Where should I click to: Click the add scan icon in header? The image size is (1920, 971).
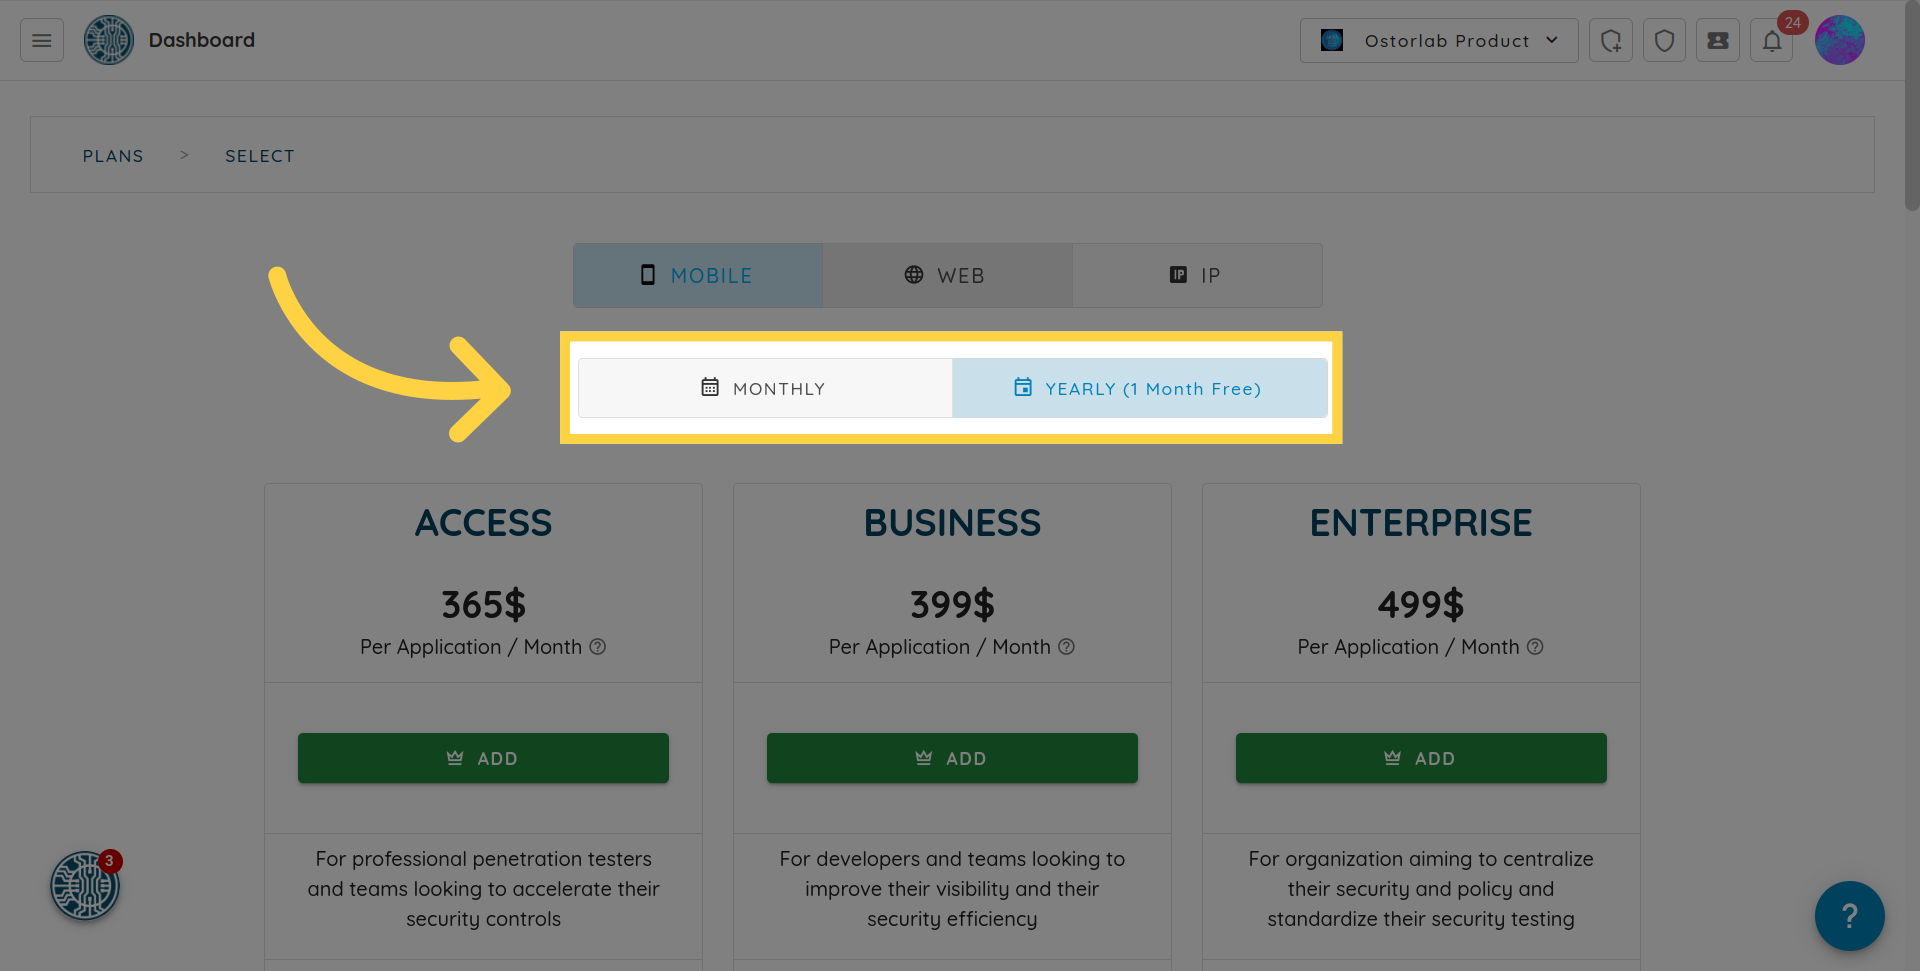tap(1610, 41)
